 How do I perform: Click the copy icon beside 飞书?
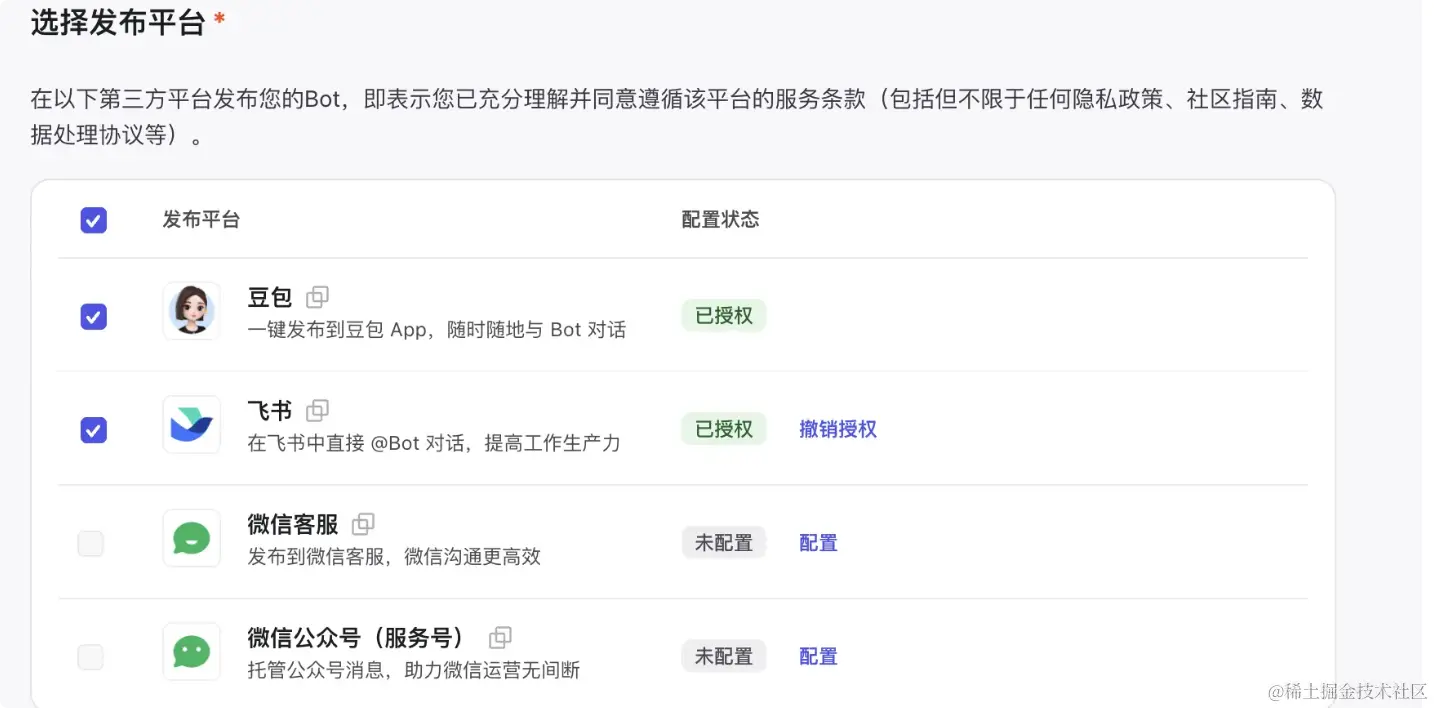tap(317, 410)
